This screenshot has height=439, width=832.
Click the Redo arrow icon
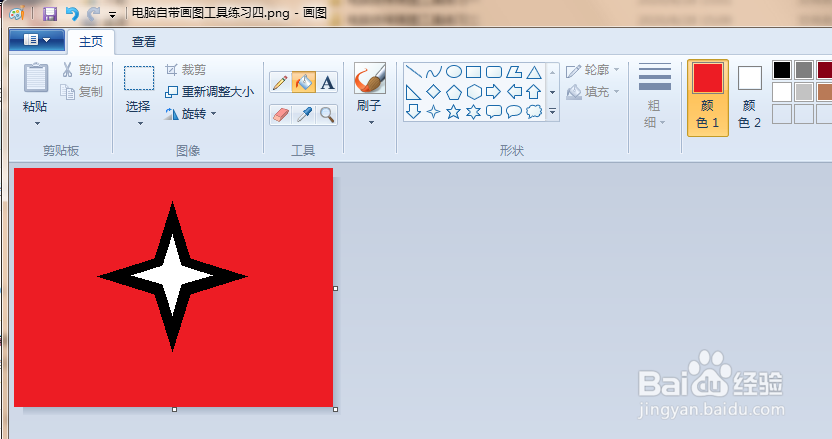click(x=93, y=13)
